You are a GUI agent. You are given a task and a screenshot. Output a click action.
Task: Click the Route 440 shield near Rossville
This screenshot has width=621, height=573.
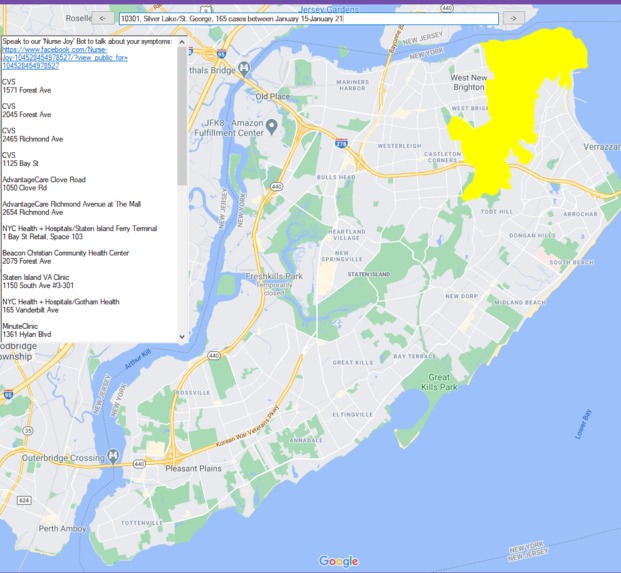click(x=214, y=355)
